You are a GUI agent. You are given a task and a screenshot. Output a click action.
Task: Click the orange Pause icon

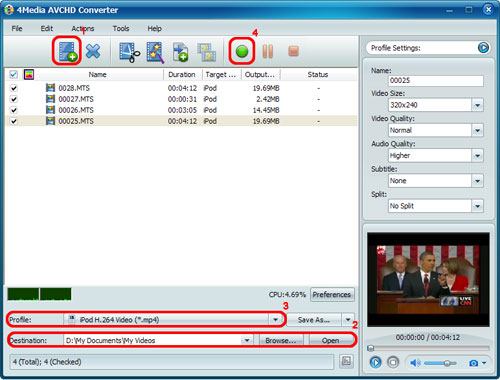tap(268, 51)
